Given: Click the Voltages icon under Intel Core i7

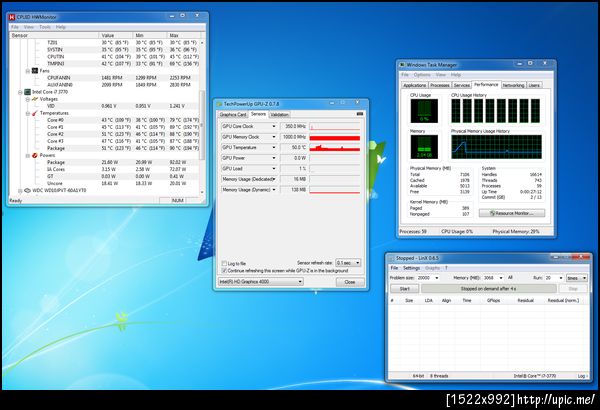Looking at the screenshot, I should point(35,99).
